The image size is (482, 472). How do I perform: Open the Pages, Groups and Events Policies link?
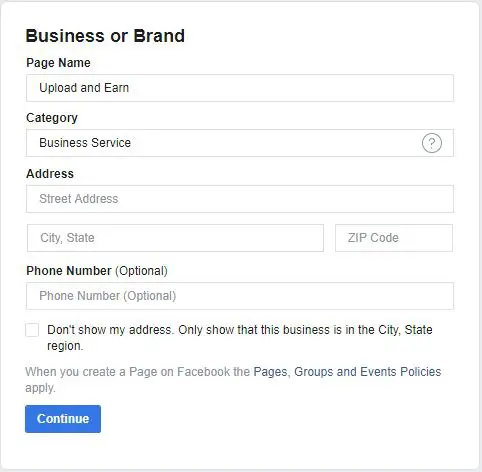pos(347,372)
